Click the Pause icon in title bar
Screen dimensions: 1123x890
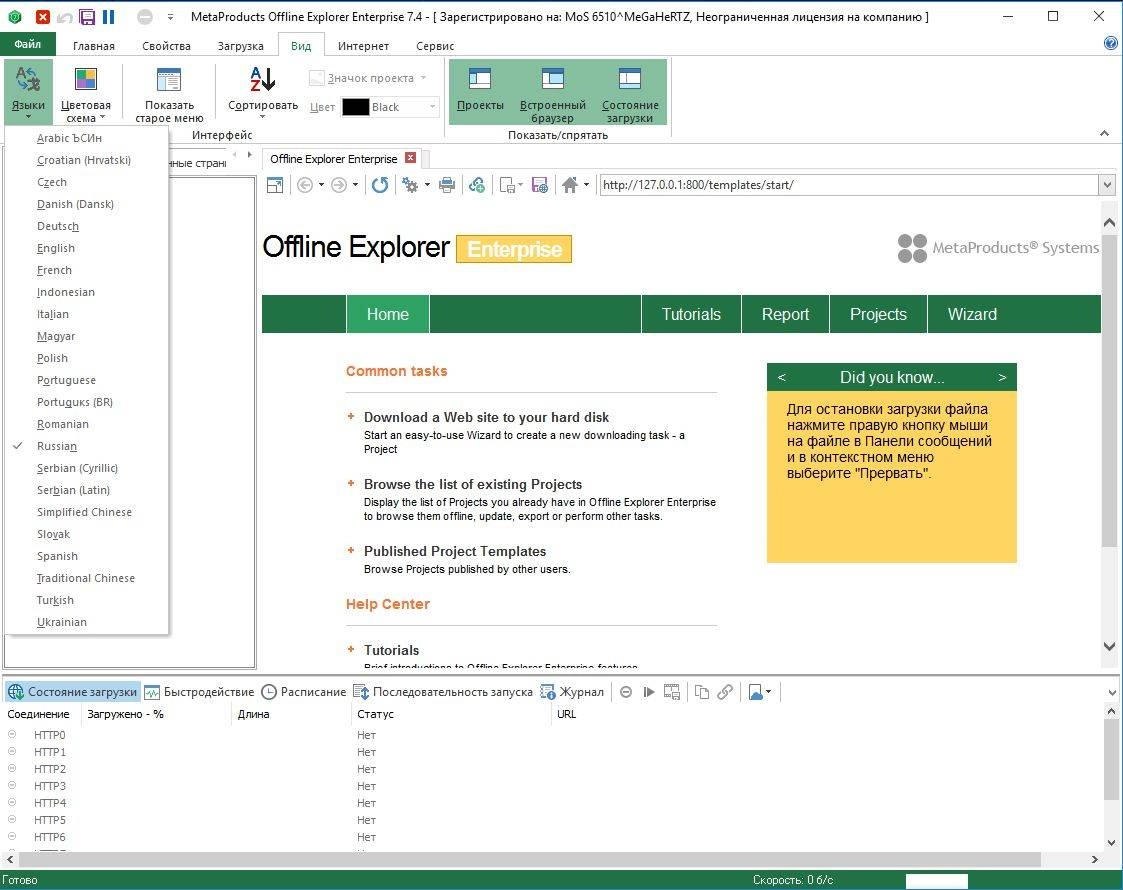pyautogui.click(x=109, y=16)
